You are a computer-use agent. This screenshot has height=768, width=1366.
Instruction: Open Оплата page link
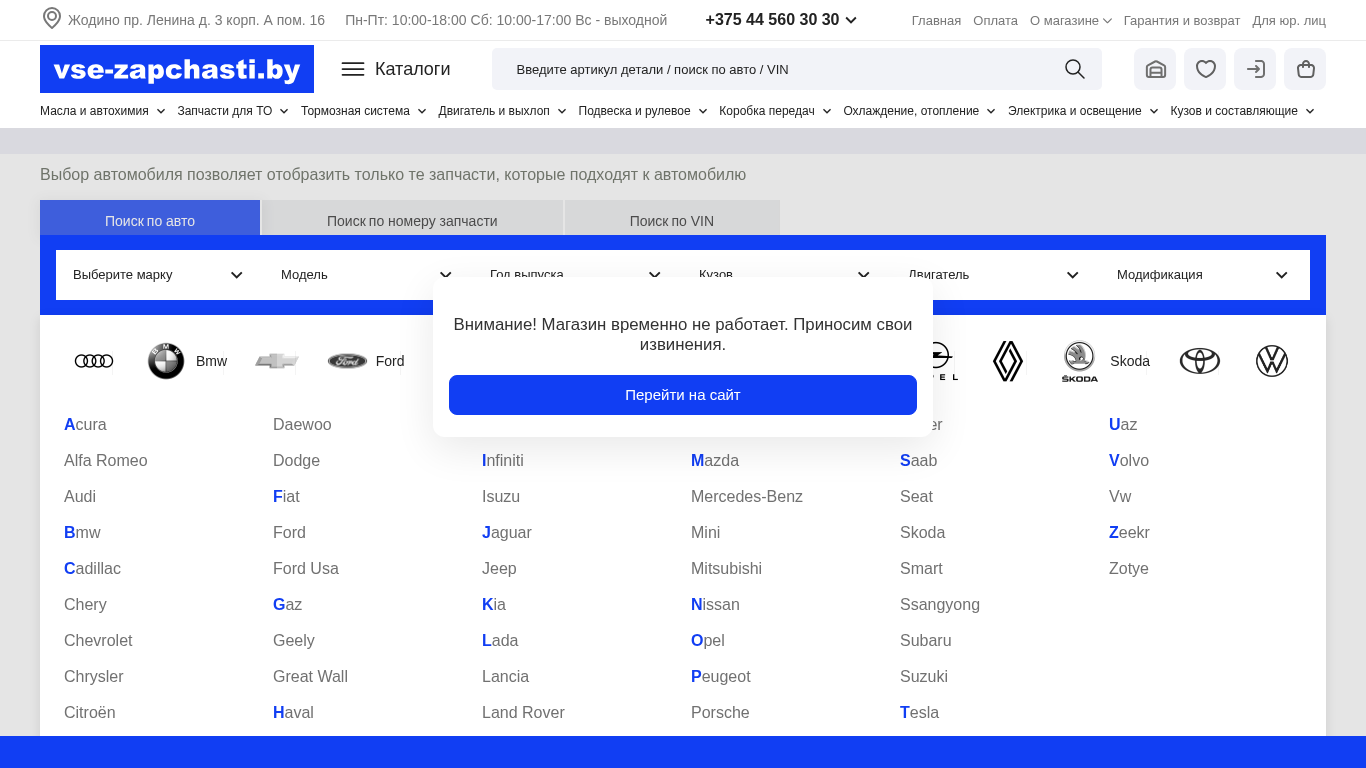[995, 20]
